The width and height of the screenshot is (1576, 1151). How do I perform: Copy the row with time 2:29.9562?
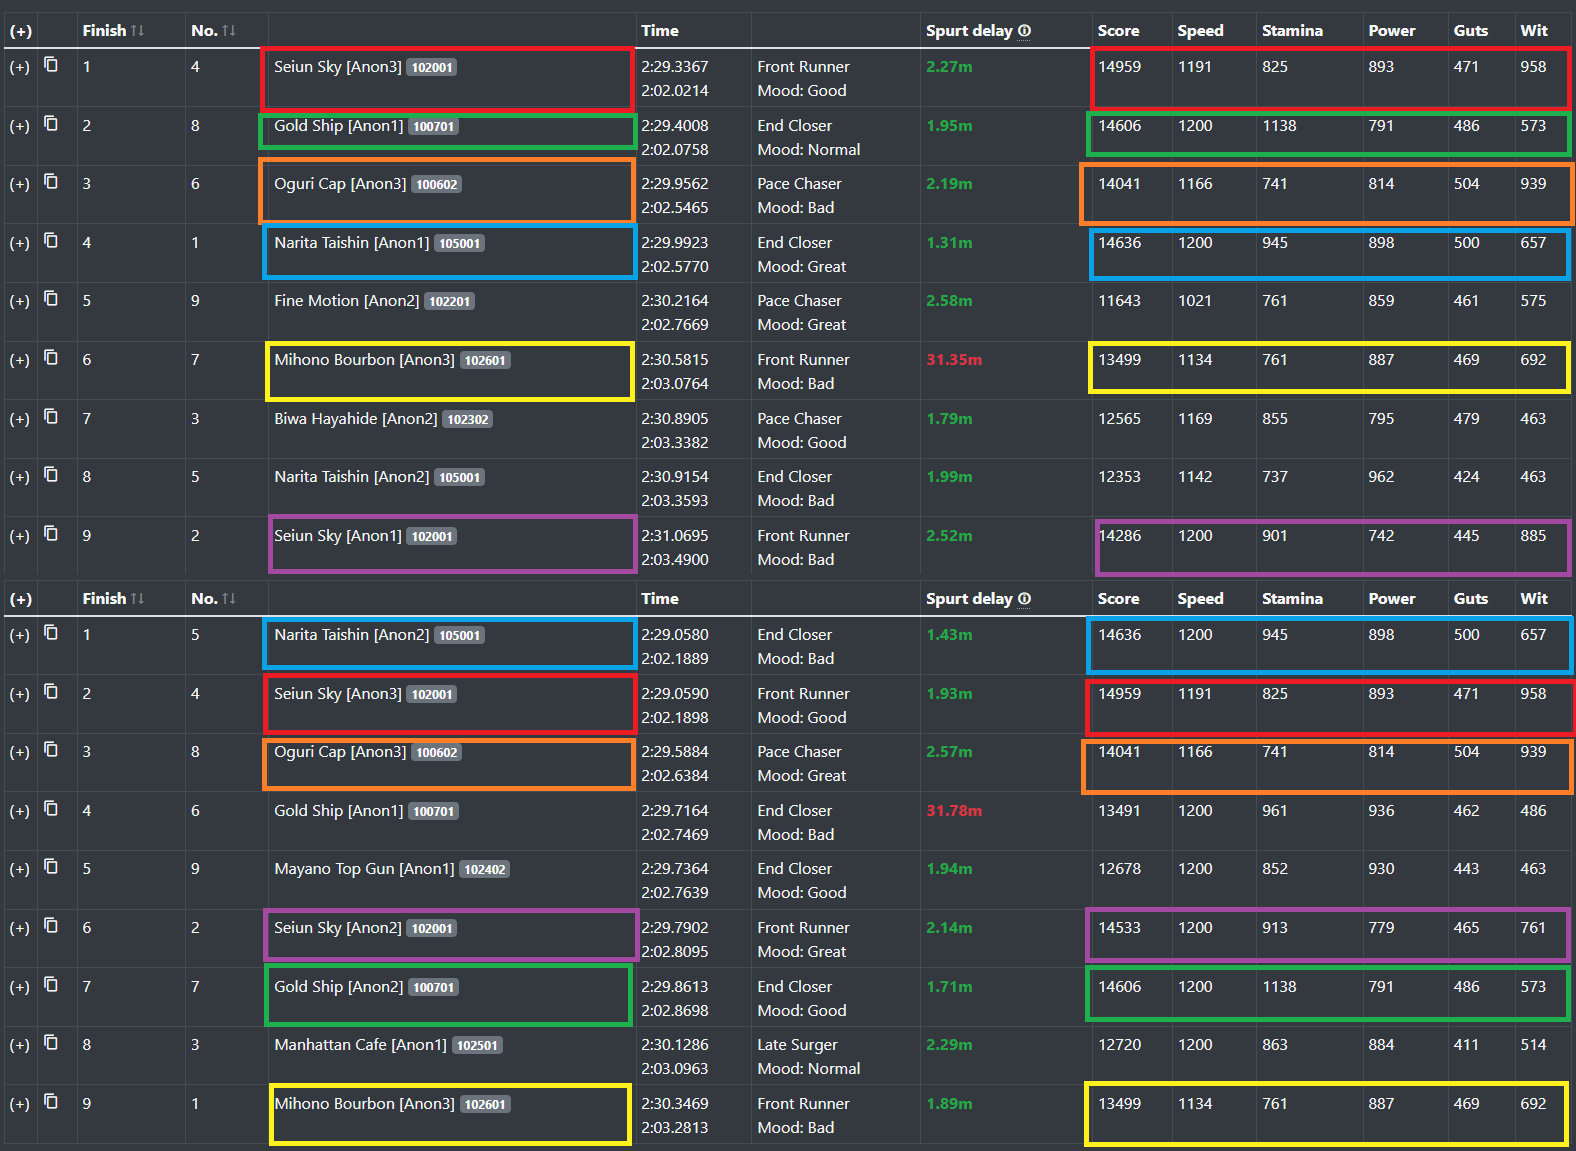[51, 182]
